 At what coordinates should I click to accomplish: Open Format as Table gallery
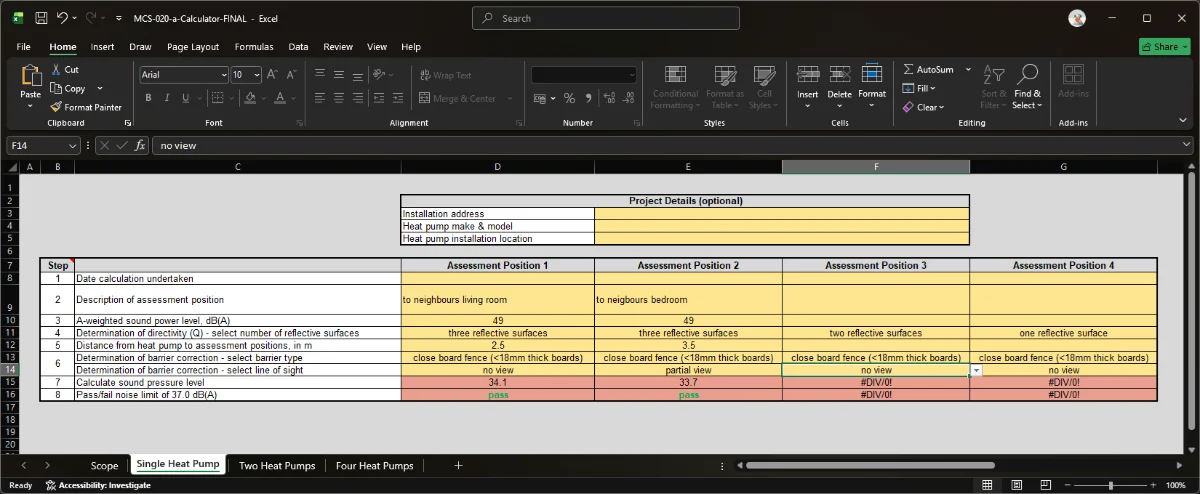[x=724, y=87]
